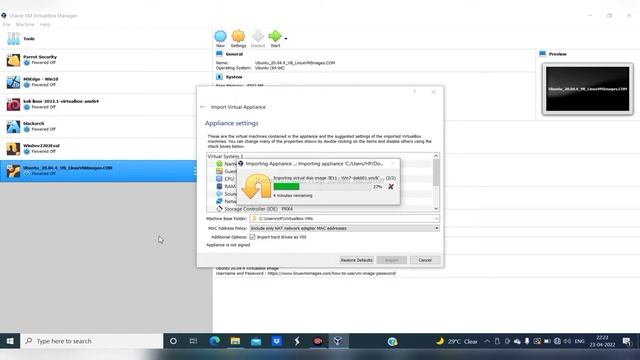Click the weather 29°C Clear widget
Image resolution: width=640 pixels, height=360 pixels.
pos(457,341)
